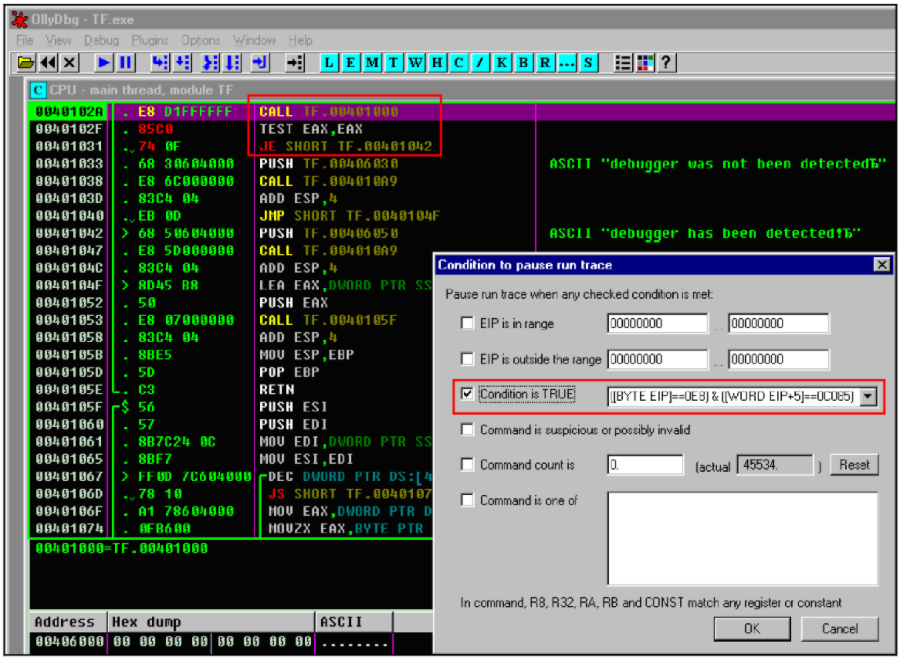Cancel the run trace condition dialog

[x=840, y=629]
